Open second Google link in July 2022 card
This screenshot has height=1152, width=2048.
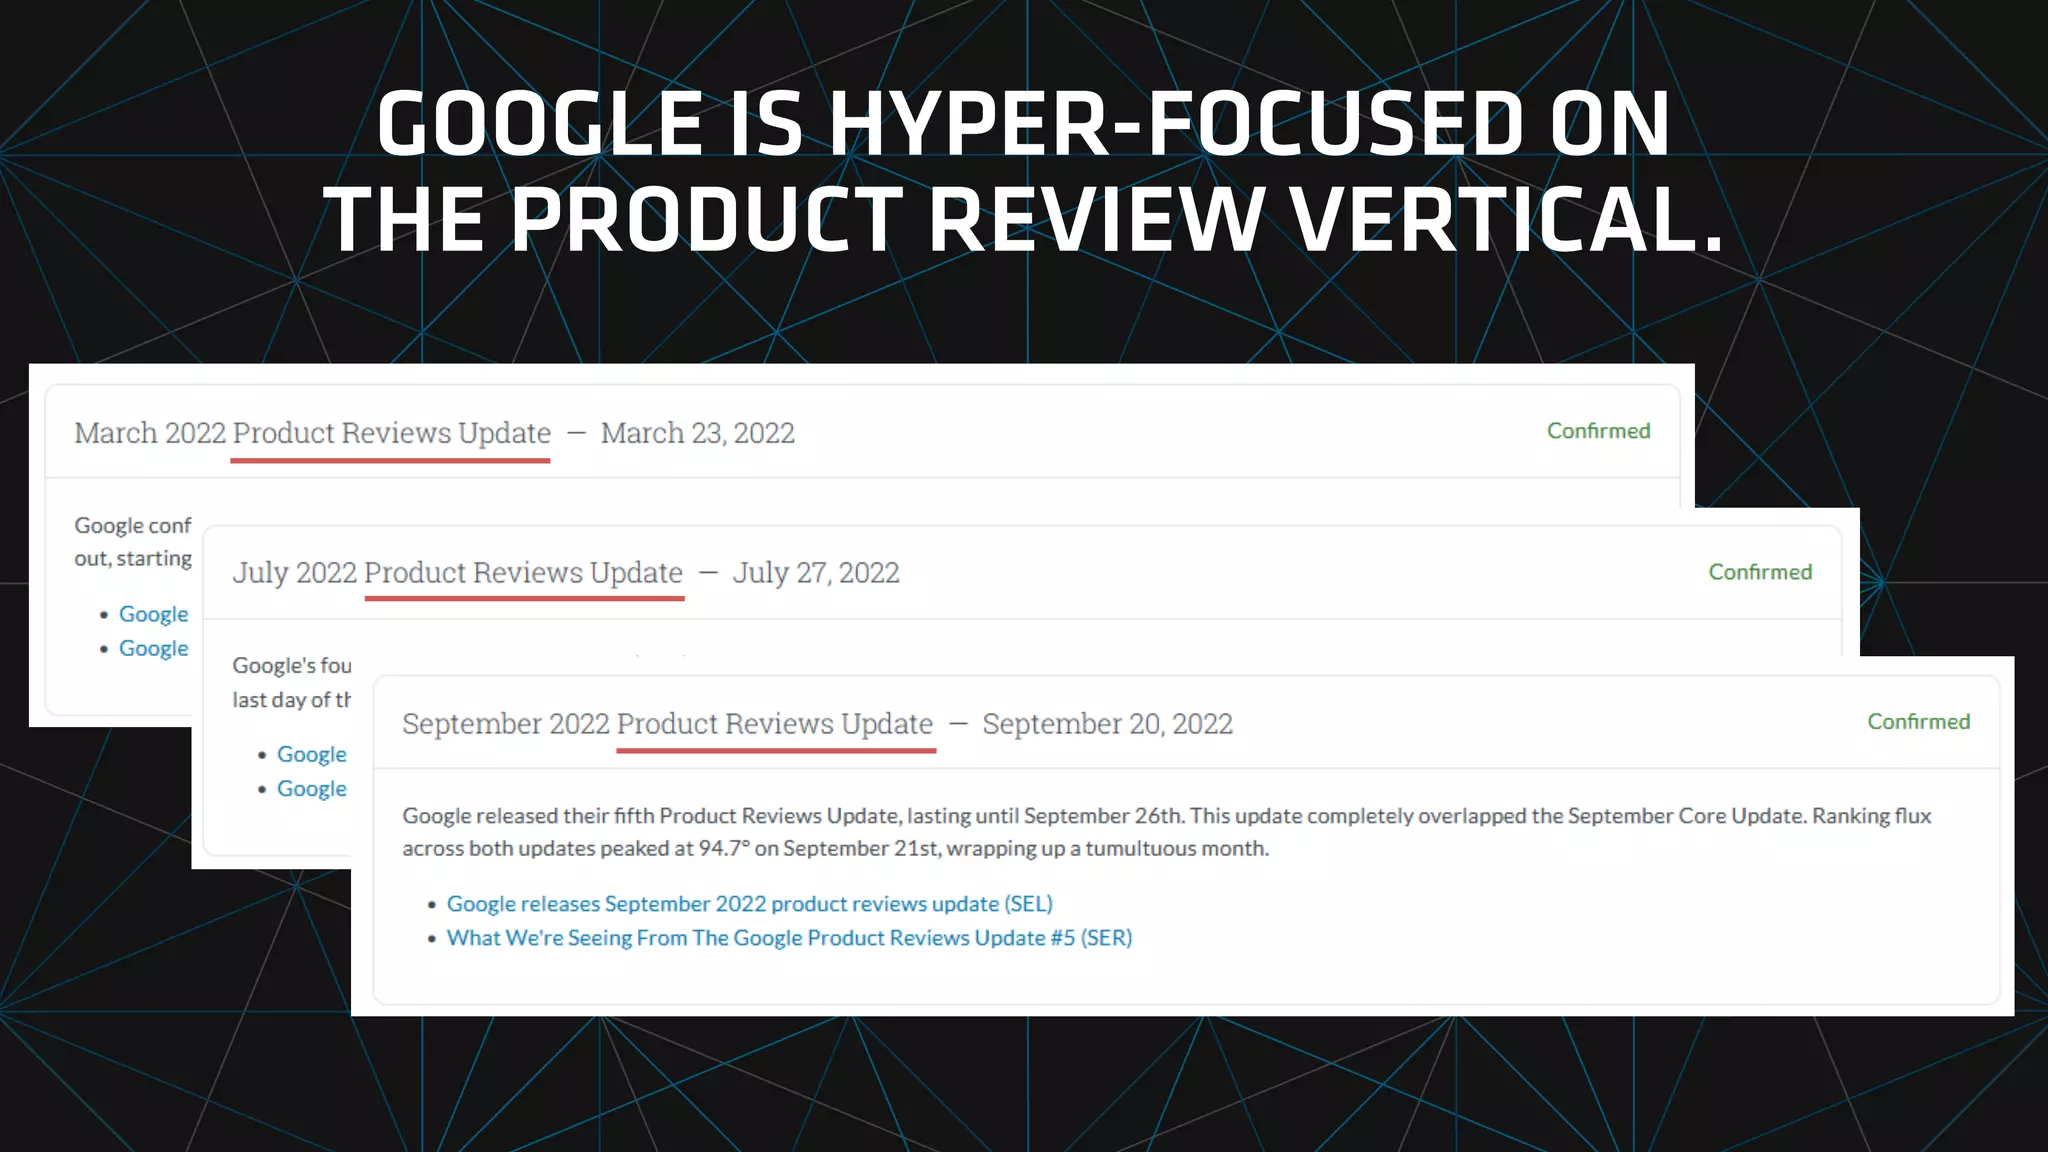point(312,789)
